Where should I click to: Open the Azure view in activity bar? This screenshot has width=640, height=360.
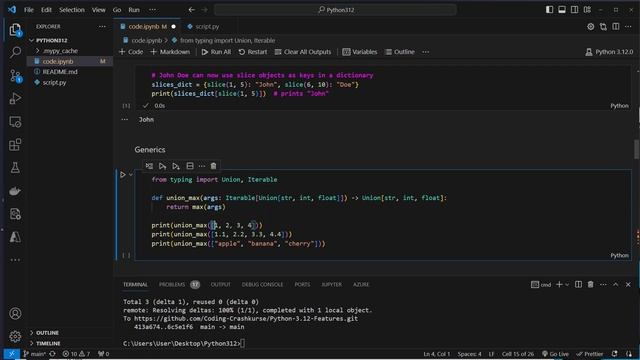(15, 237)
